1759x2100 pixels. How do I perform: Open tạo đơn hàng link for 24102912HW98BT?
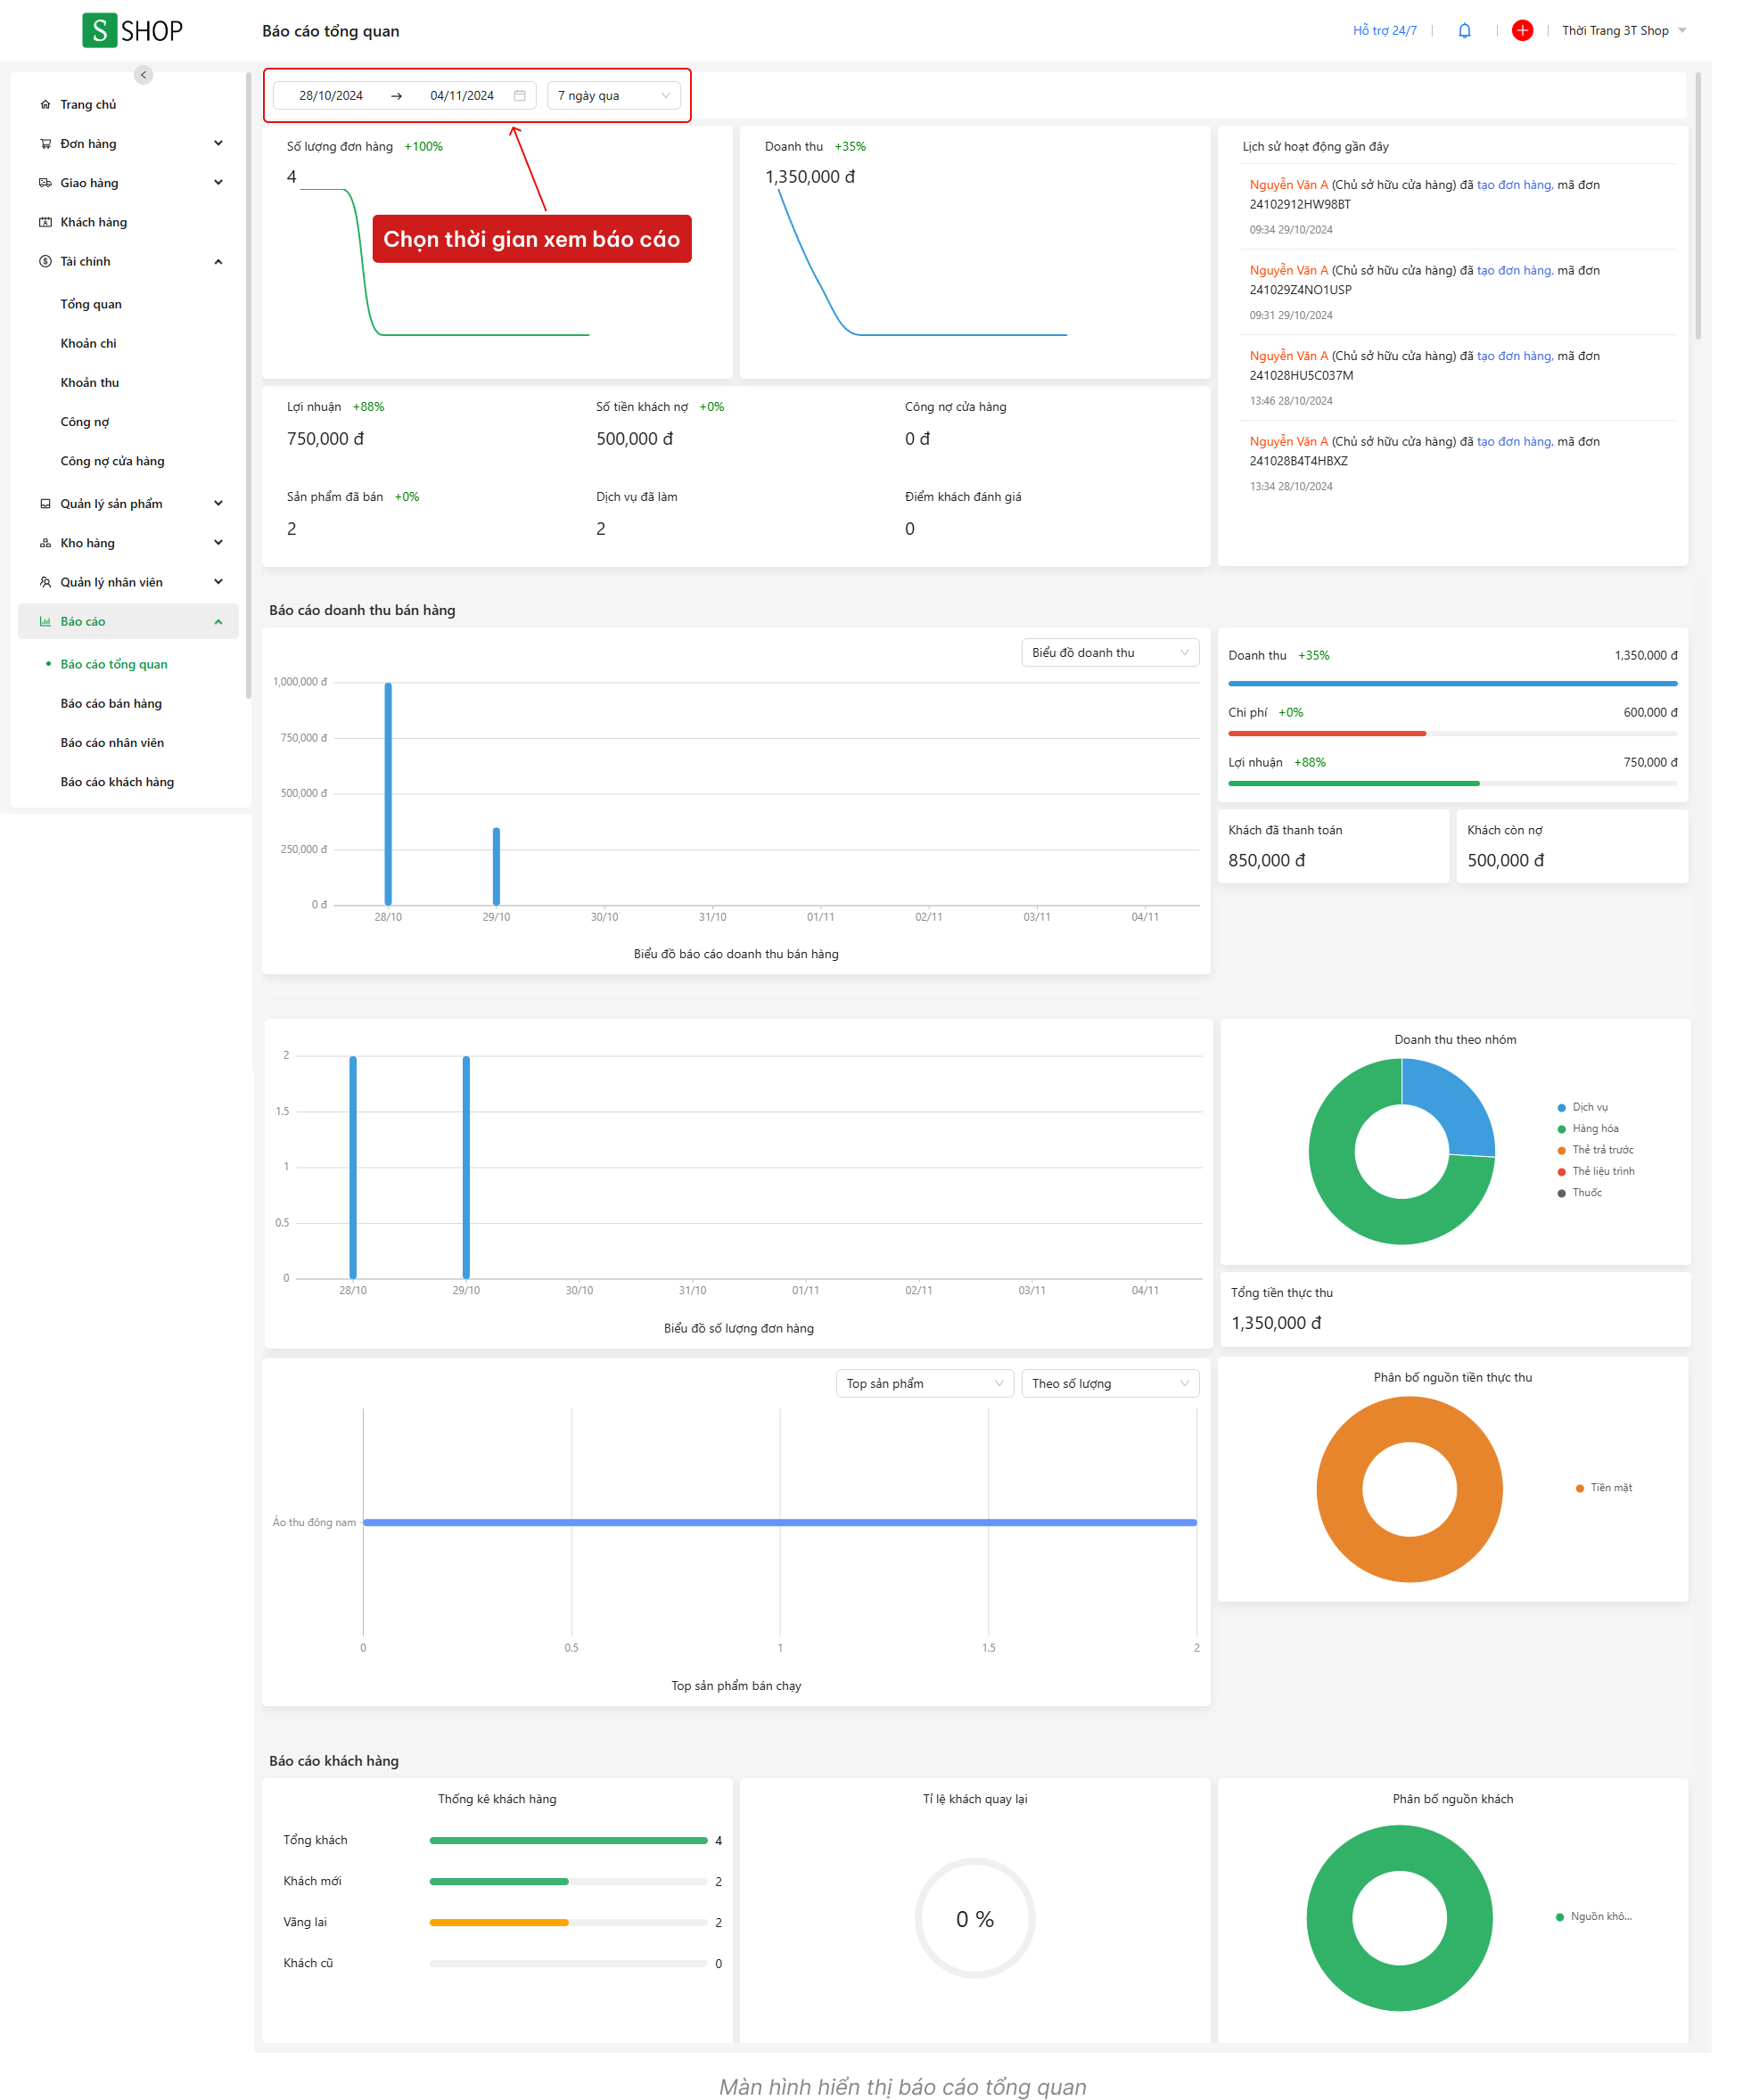click(1515, 185)
